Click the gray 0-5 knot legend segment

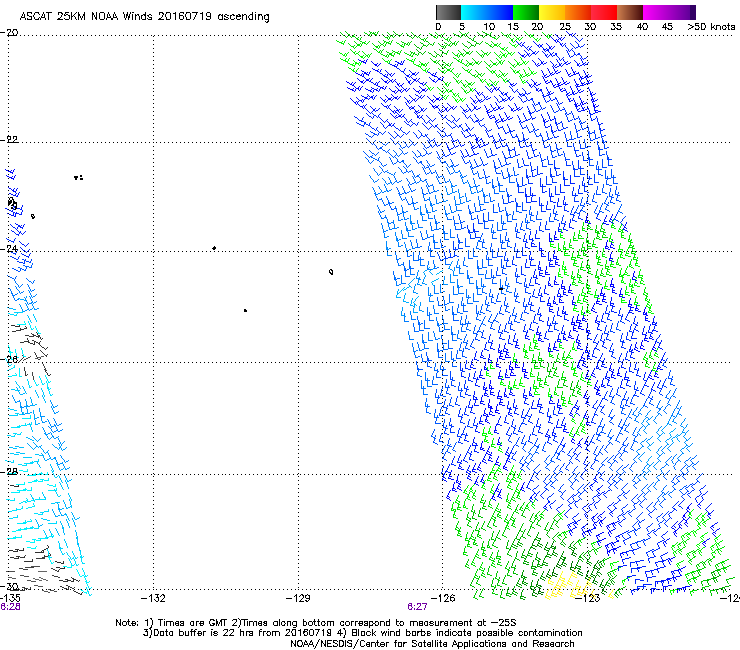448,12
